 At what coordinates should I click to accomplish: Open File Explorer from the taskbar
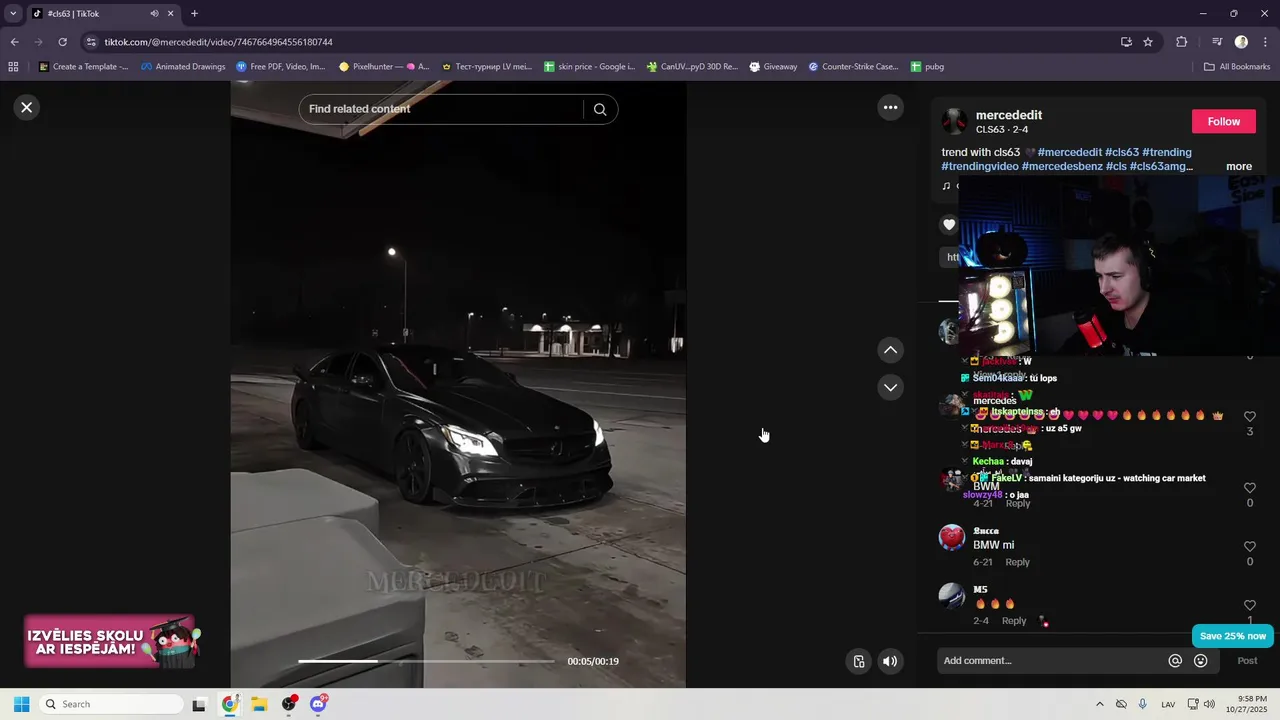(x=259, y=704)
